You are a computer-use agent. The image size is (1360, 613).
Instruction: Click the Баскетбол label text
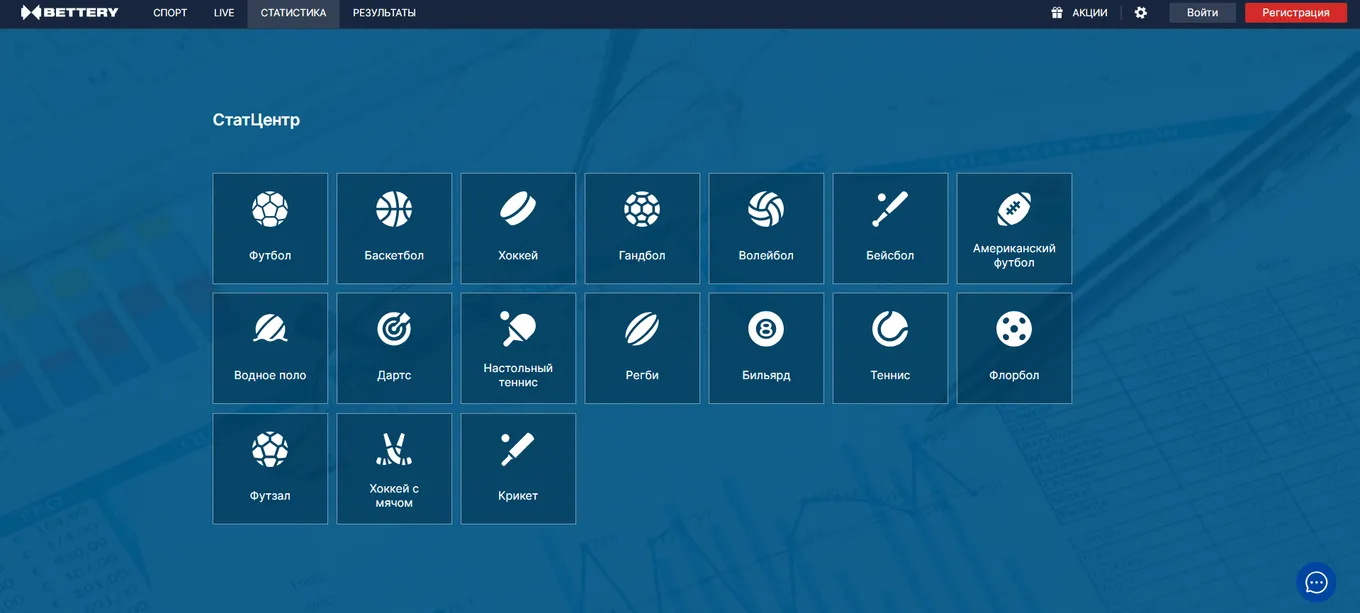tap(394, 255)
